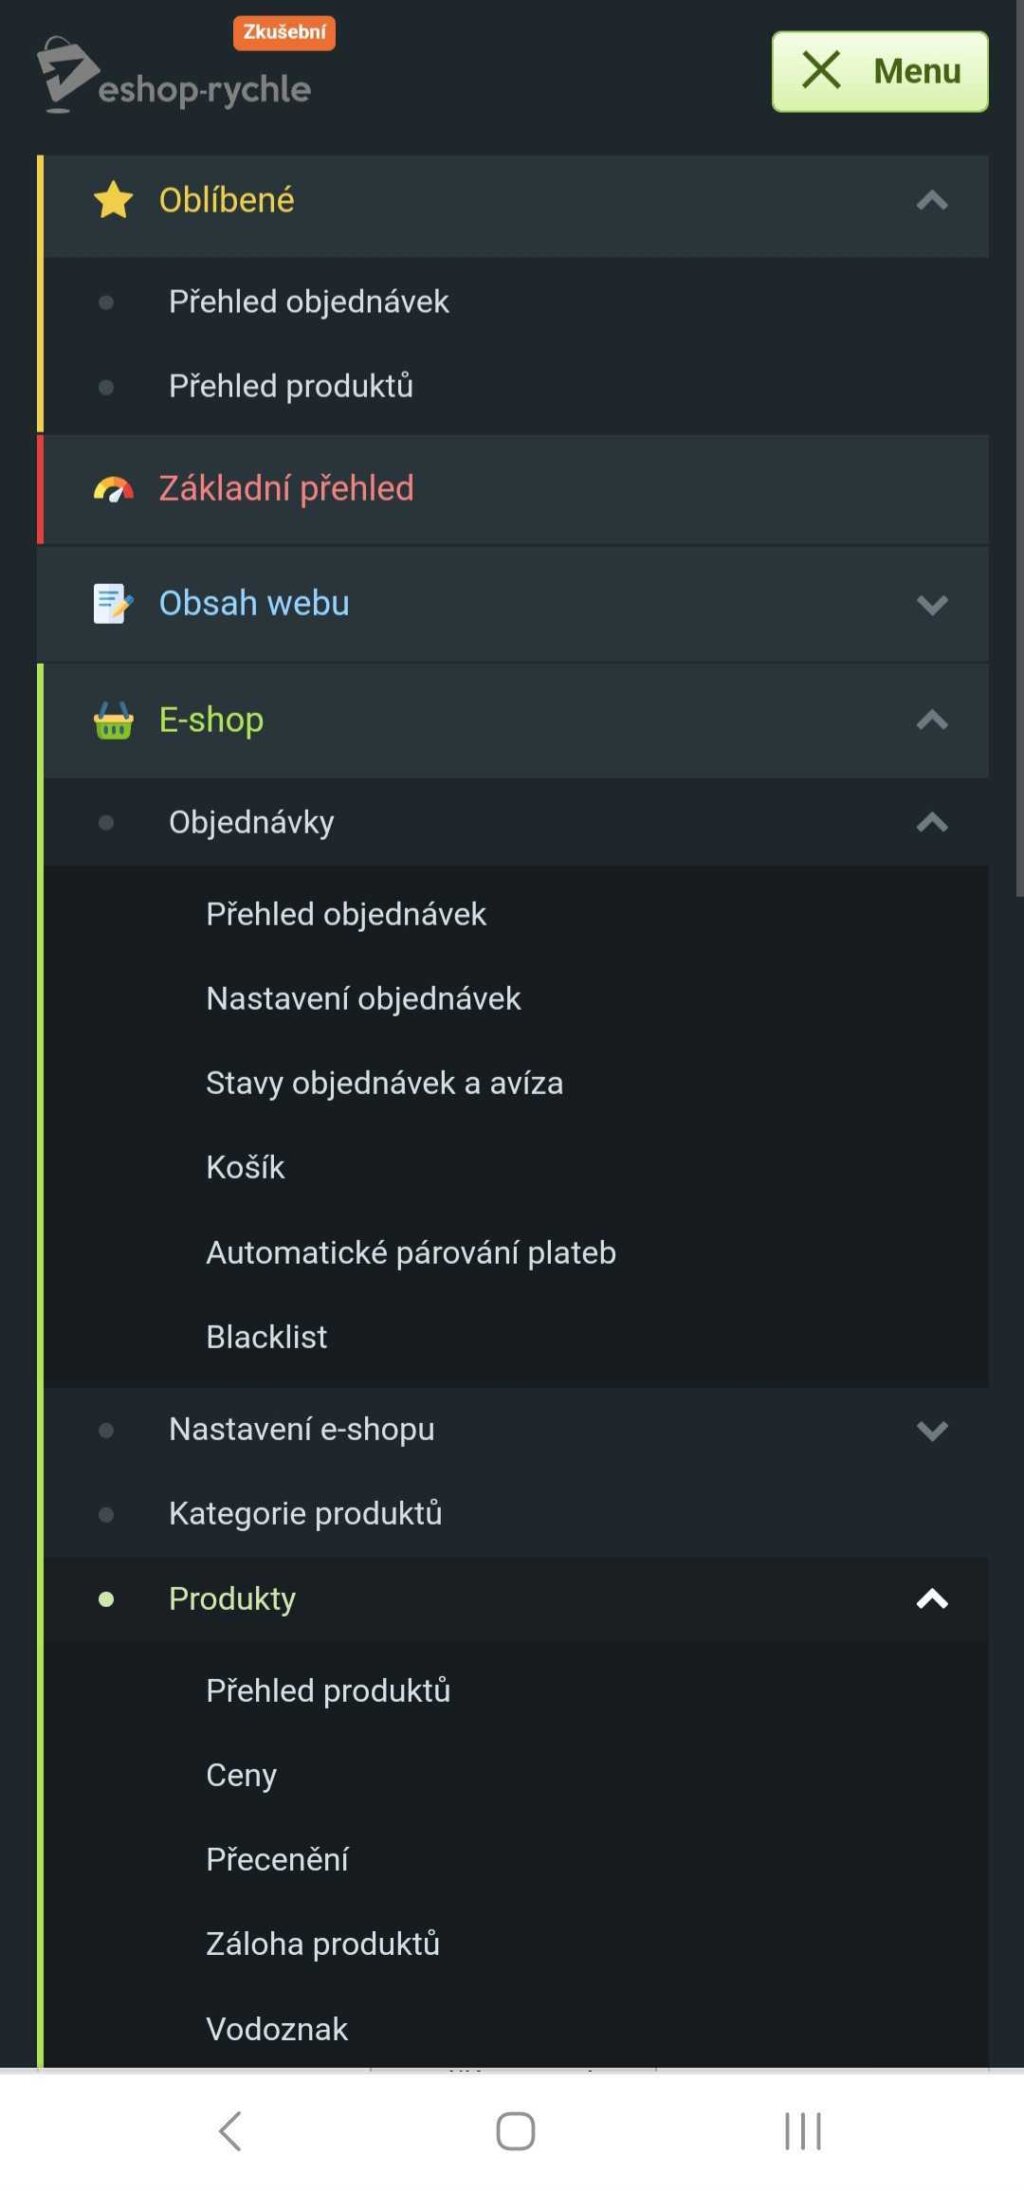
Task: Expand the Nastavení e-shopu chevron
Action: click(932, 1430)
